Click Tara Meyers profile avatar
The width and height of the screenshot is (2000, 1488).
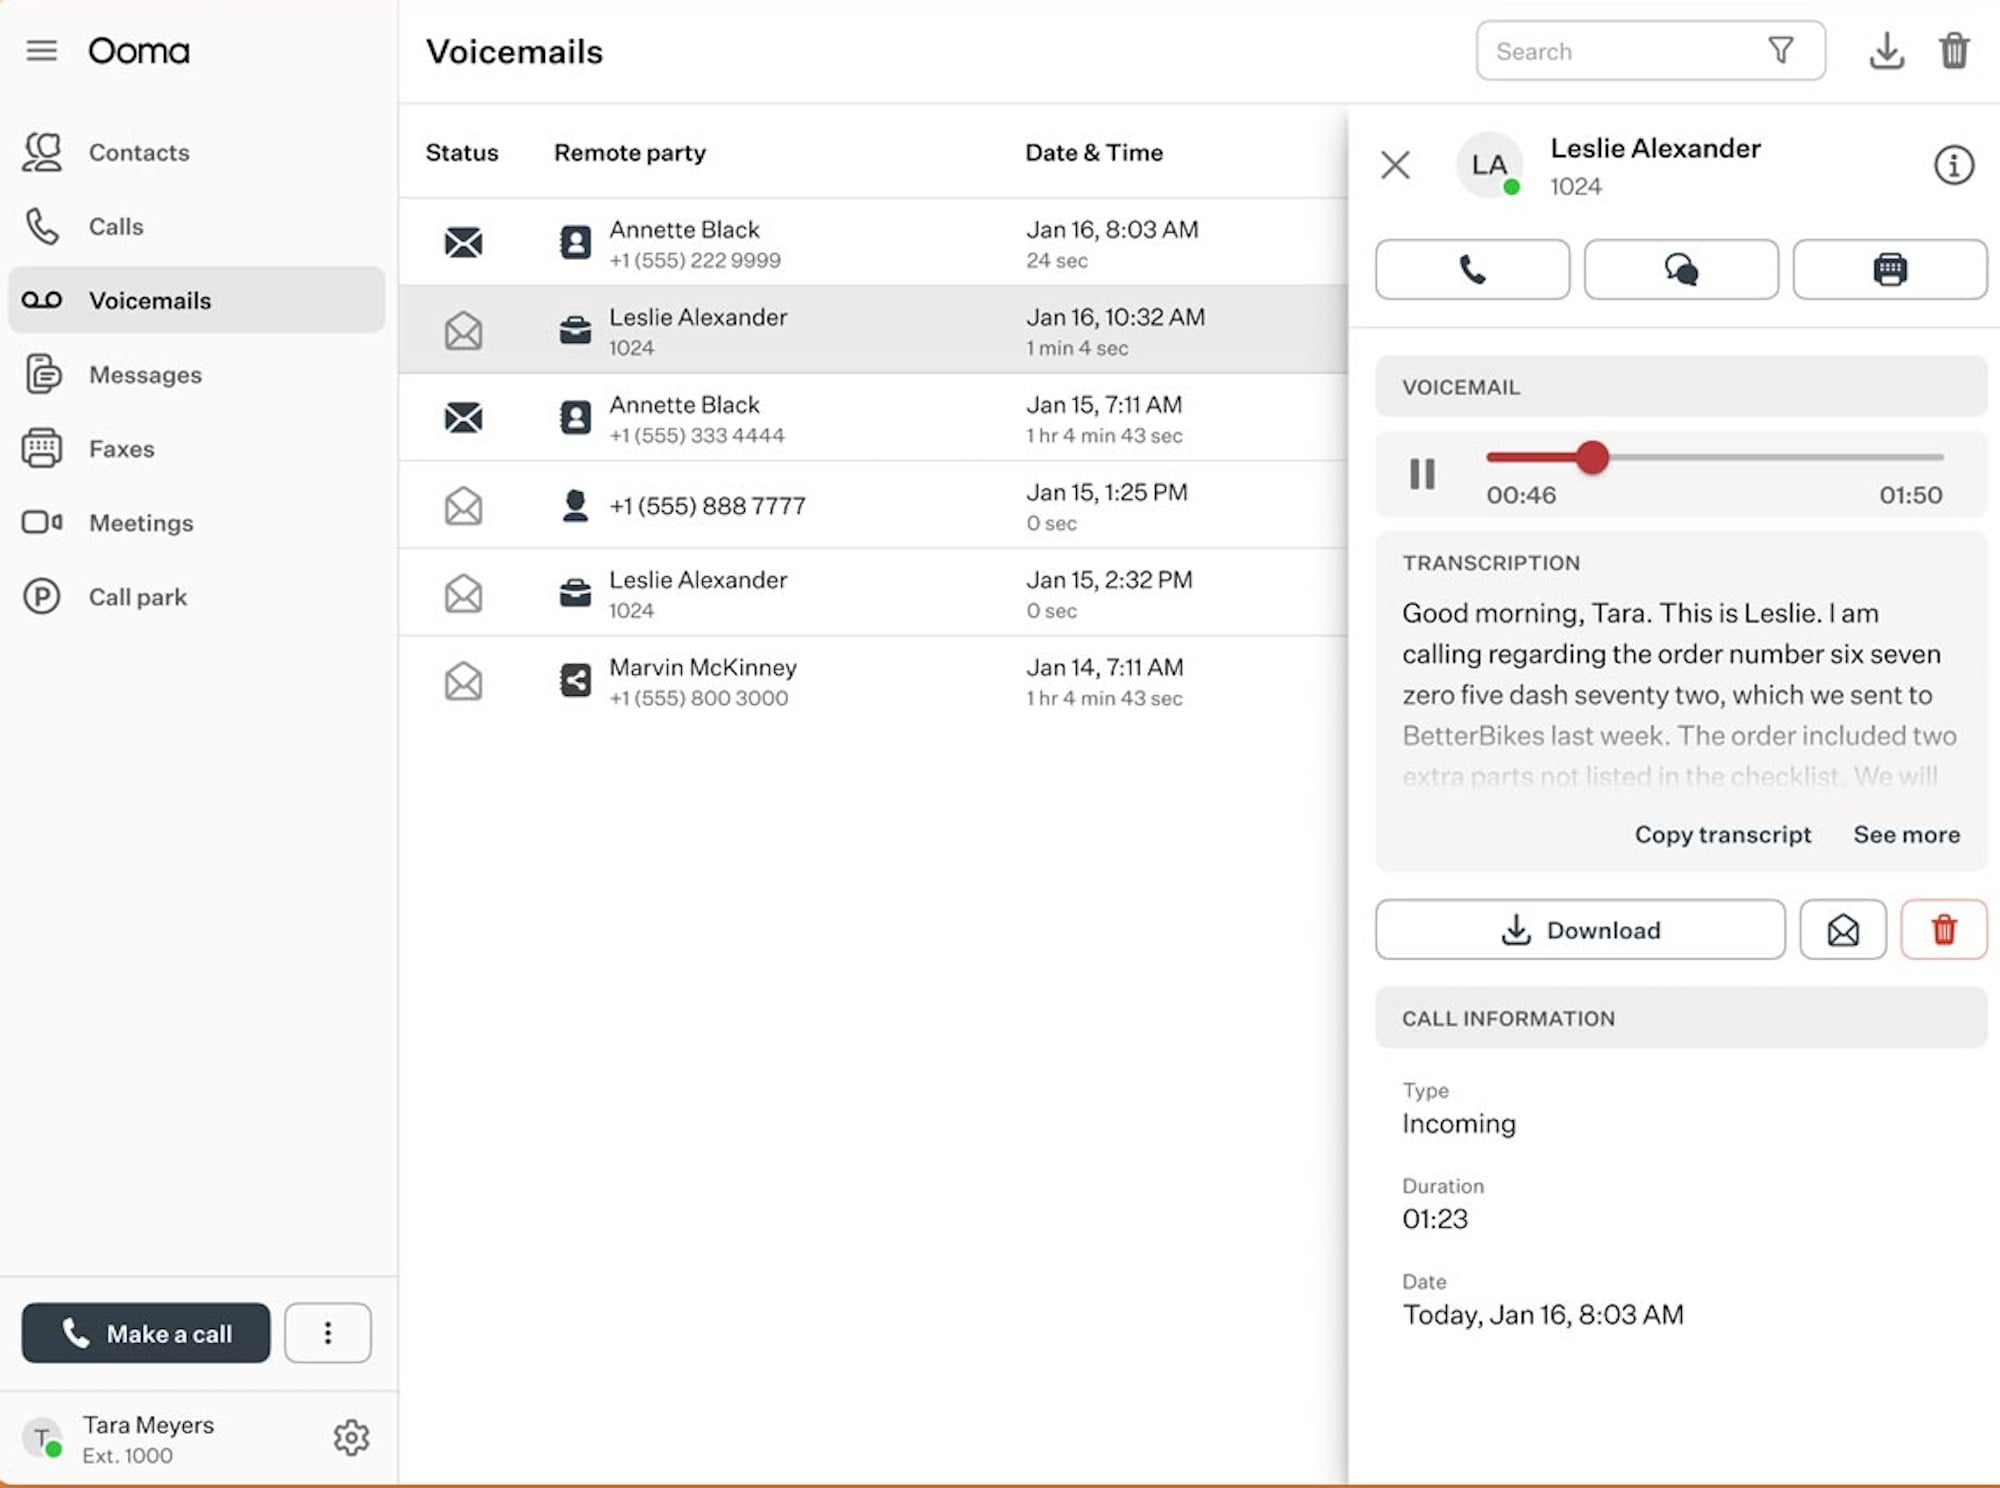[42, 1438]
